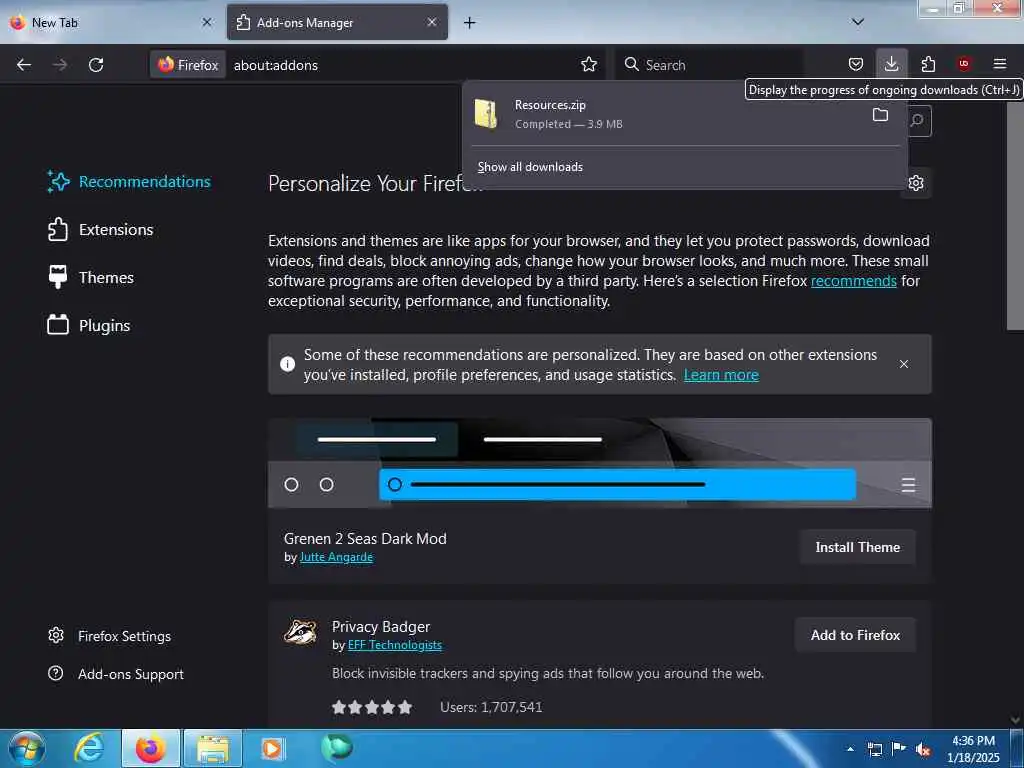The image size is (1024, 768).
Task: Switch to the New Tab tab
Action: (111, 22)
